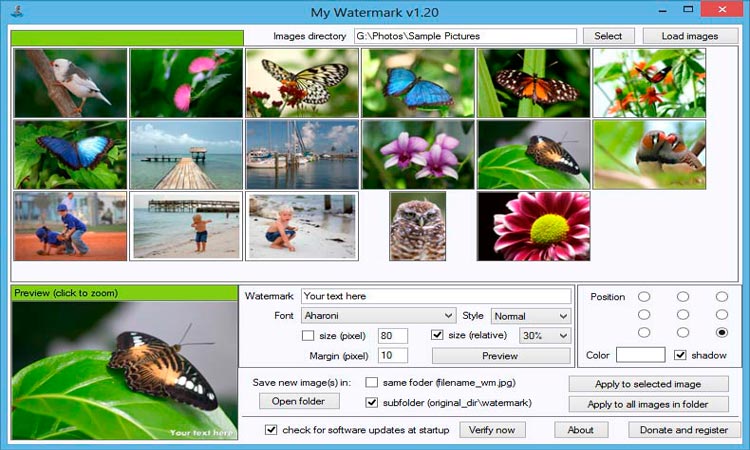Enable the size (pixel) checkbox
The image size is (750, 450).
point(308,336)
